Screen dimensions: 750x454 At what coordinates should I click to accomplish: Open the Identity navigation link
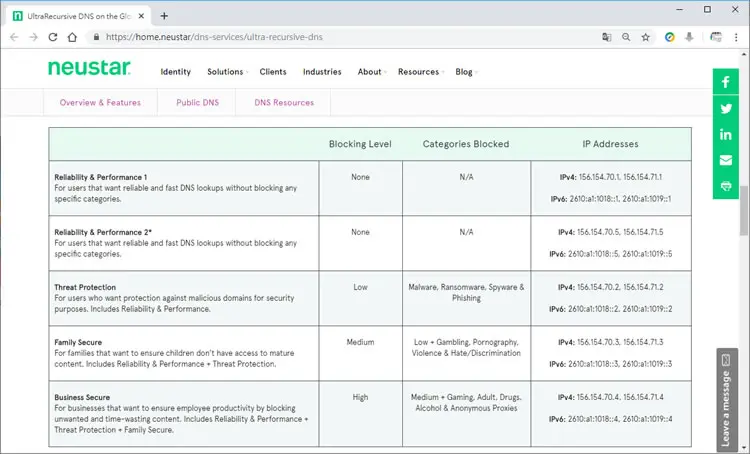pyautogui.click(x=176, y=72)
